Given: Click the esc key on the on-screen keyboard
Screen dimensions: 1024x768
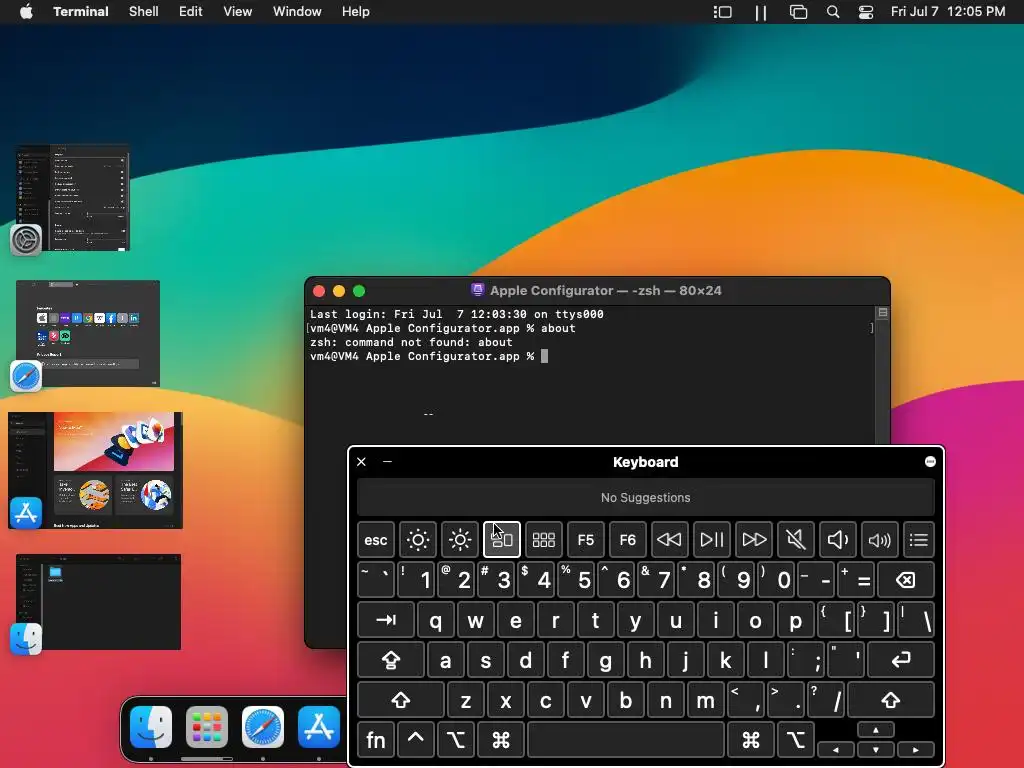Looking at the screenshot, I should click(x=376, y=540).
